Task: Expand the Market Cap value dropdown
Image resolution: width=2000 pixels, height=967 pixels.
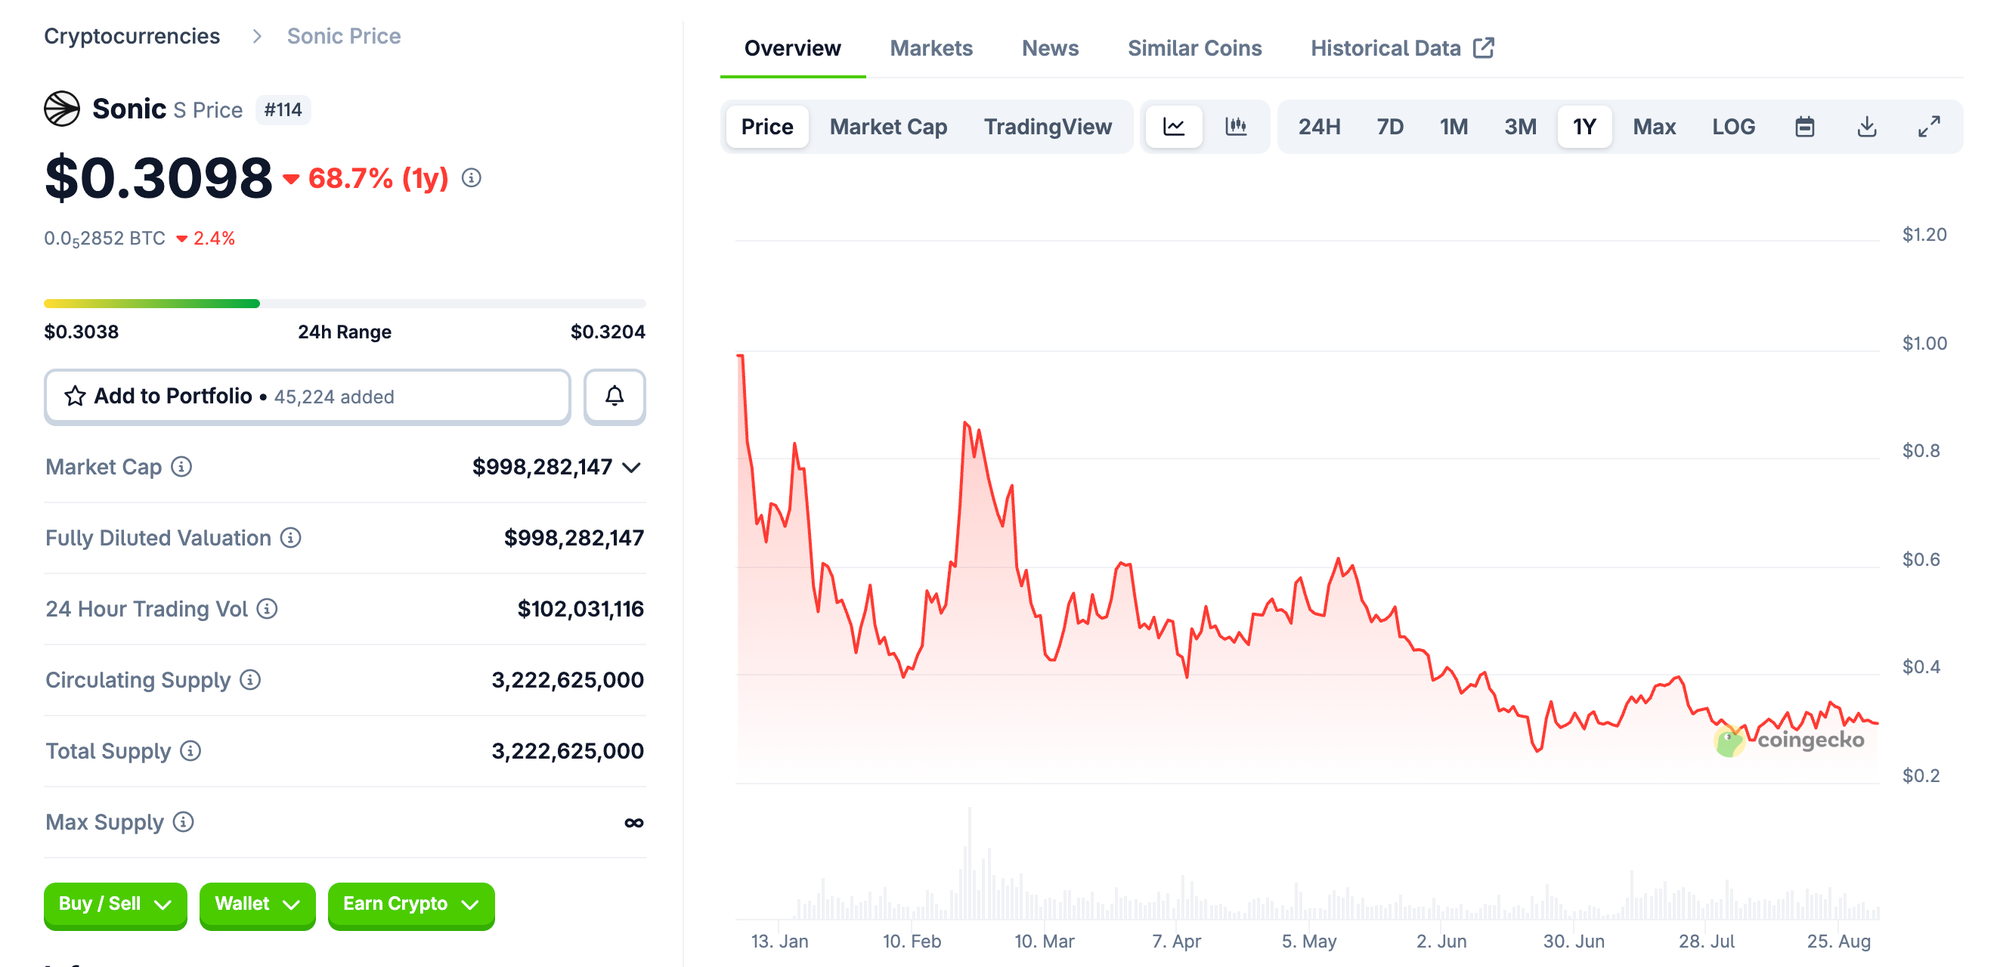Action: 630,467
